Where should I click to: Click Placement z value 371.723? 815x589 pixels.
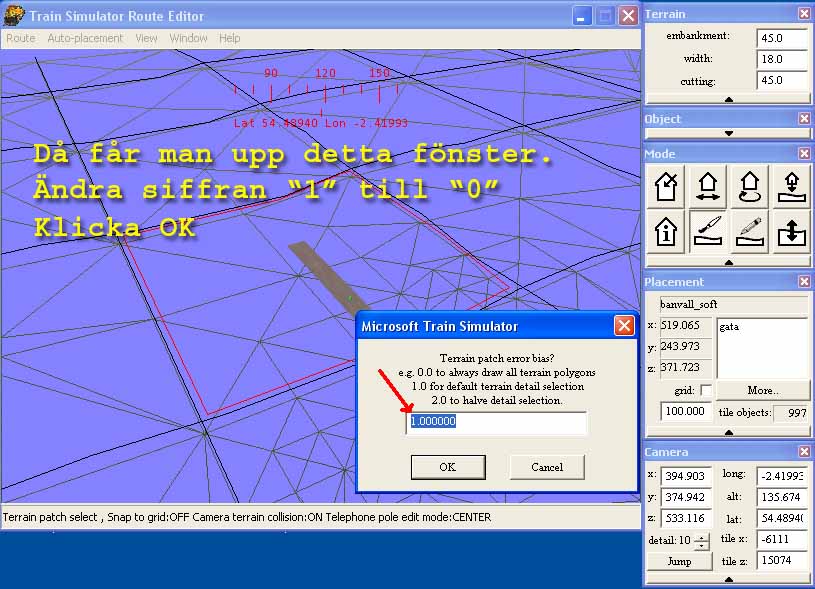(686, 367)
